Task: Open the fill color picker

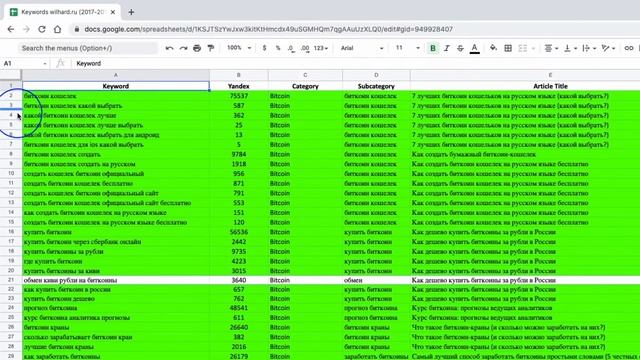Action: [493, 48]
